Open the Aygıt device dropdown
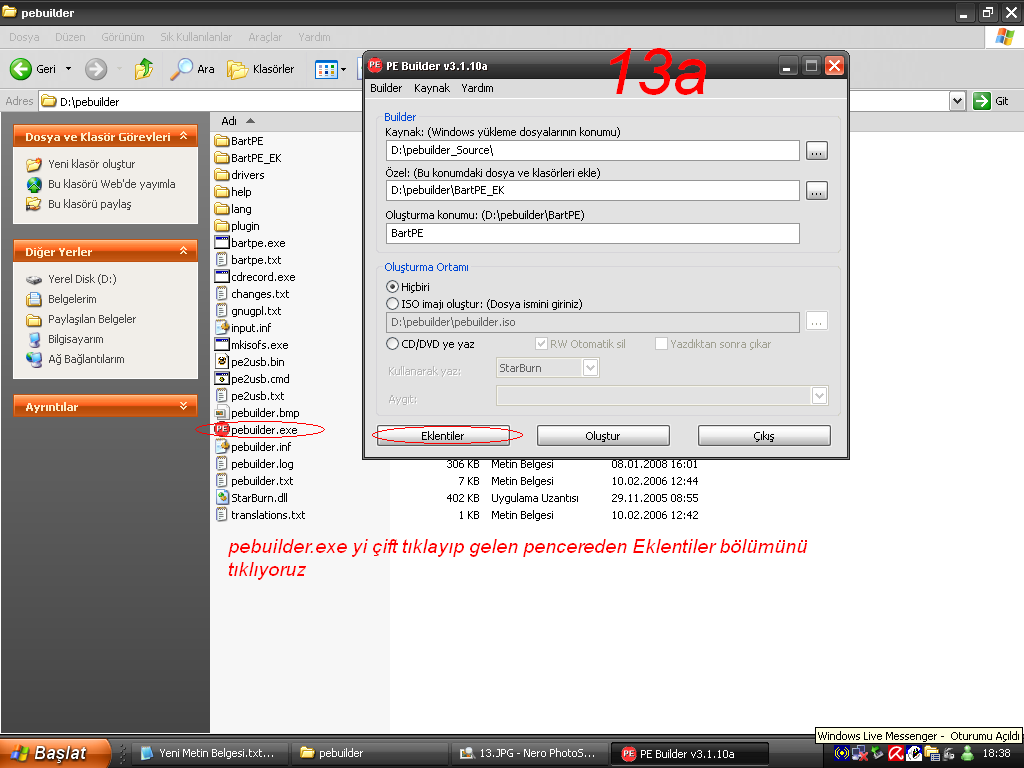 click(820, 395)
